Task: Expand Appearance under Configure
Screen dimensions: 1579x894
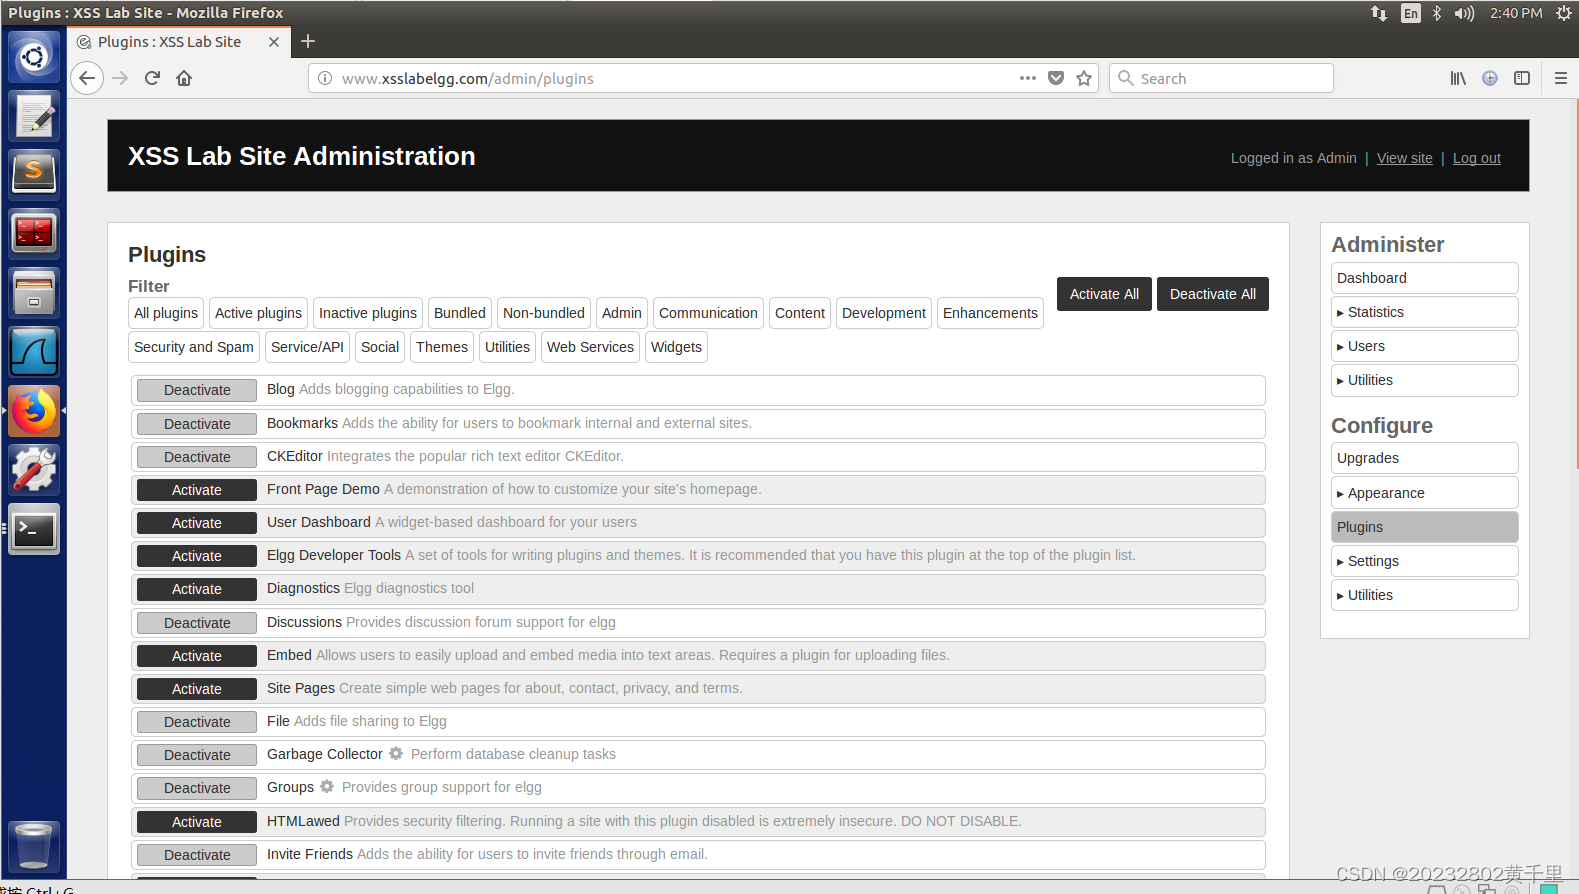Action: click(1424, 493)
